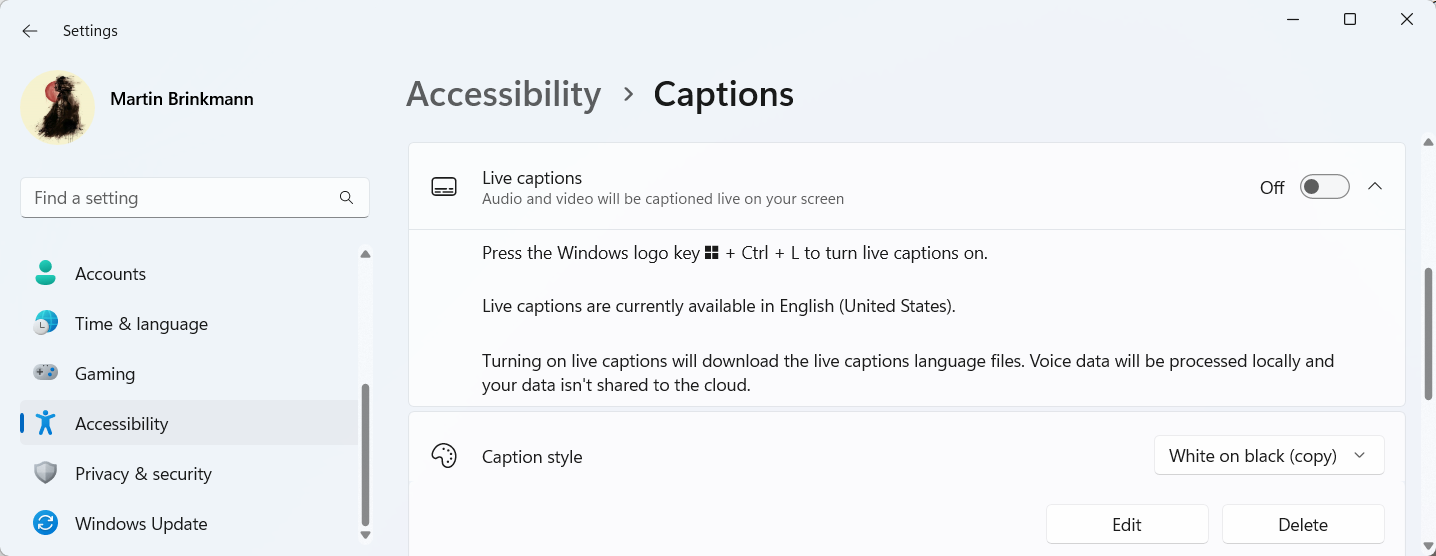Open Martin Brinkmann's profile picture
1436x556 pixels.
click(x=58, y=106)
